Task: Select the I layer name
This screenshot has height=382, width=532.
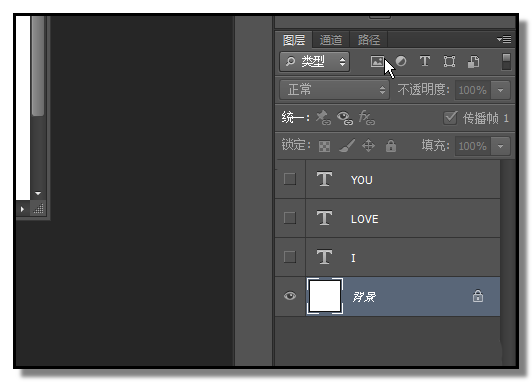Action: 353,258
